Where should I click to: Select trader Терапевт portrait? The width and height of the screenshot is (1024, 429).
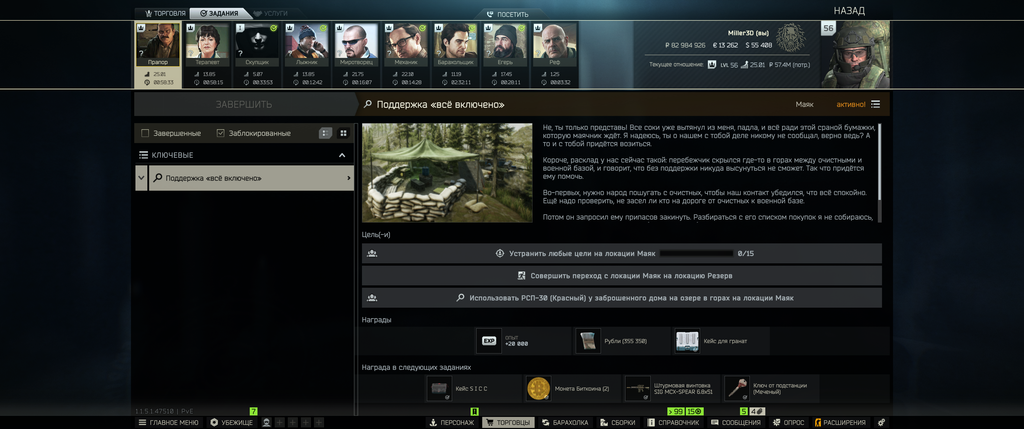pyautogui.click(x=208, y=44)
